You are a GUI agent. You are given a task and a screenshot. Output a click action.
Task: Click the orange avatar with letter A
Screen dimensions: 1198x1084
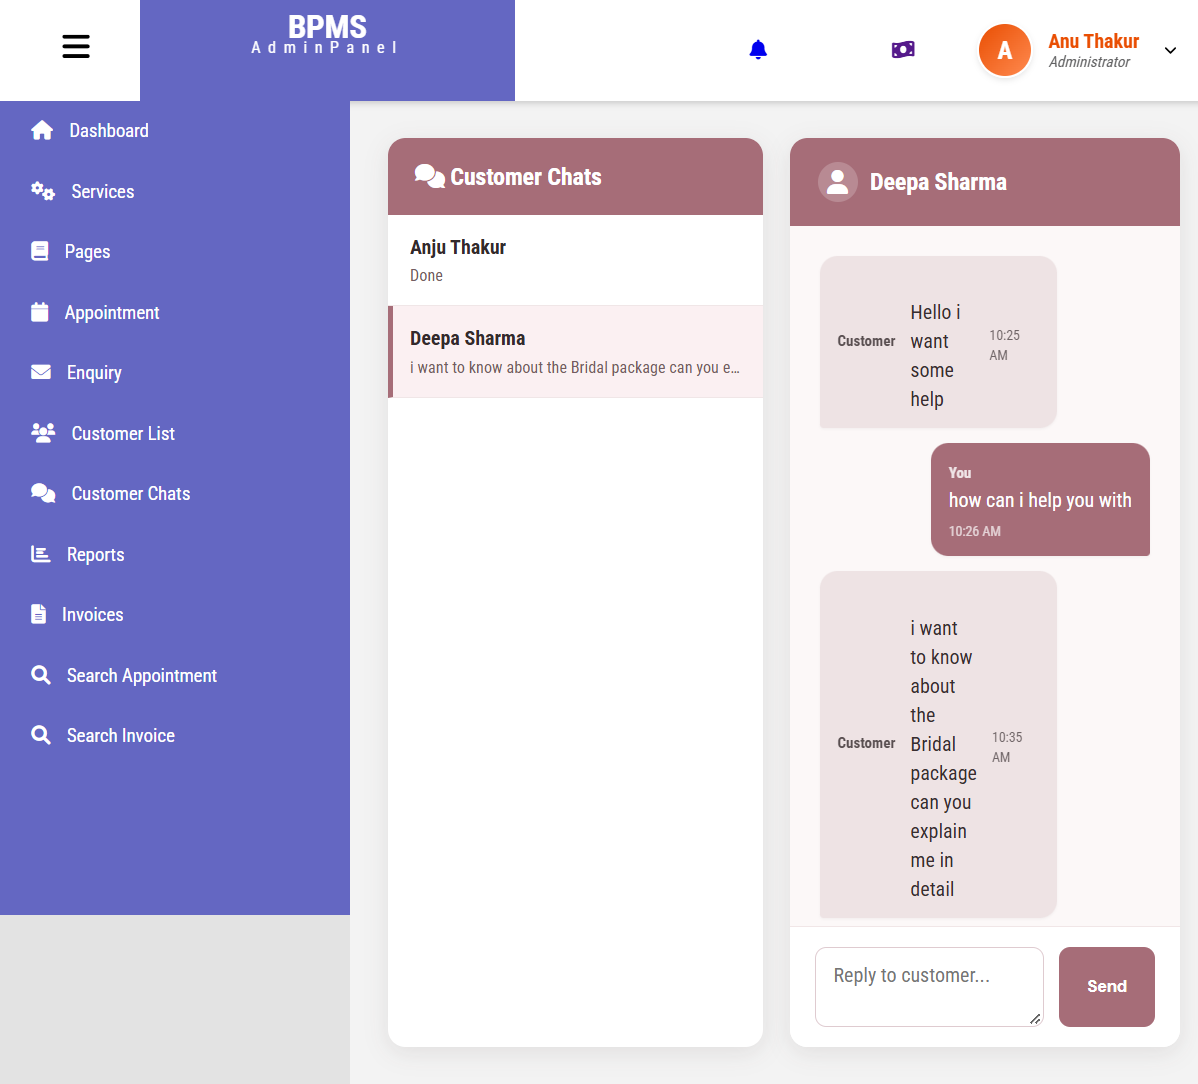click(x=1005, y=50)
